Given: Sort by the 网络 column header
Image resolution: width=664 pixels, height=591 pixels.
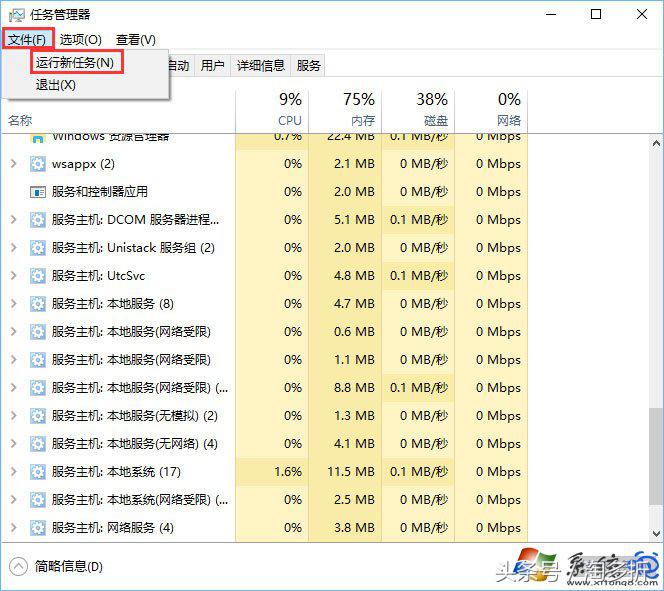Looking at the screenshot, I should [x=491, y=110].
